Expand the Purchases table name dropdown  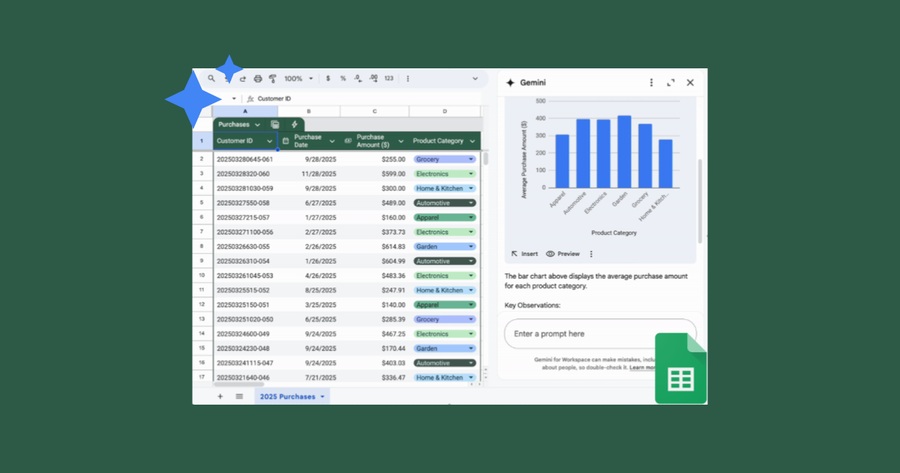(x=257, y=125)
